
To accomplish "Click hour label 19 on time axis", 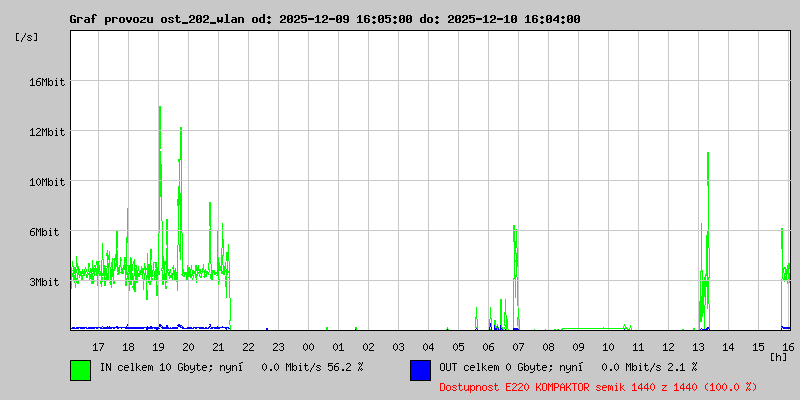I will pos(159,347).
